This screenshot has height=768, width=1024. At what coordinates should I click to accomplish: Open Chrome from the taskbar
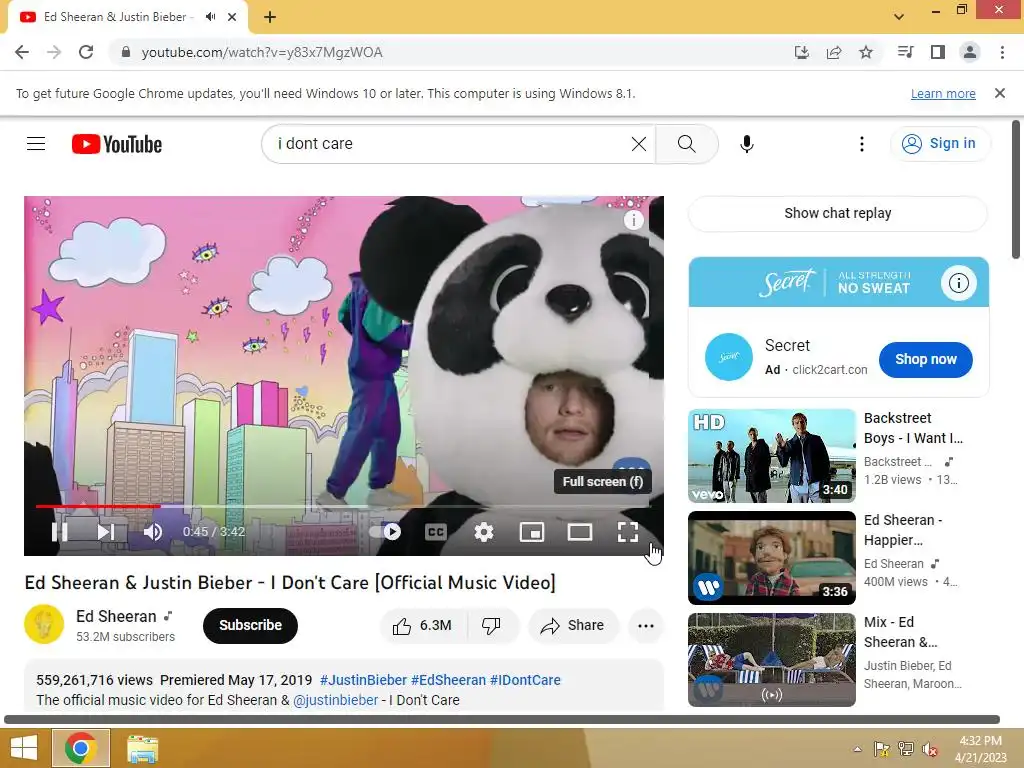tap(81, 748)
